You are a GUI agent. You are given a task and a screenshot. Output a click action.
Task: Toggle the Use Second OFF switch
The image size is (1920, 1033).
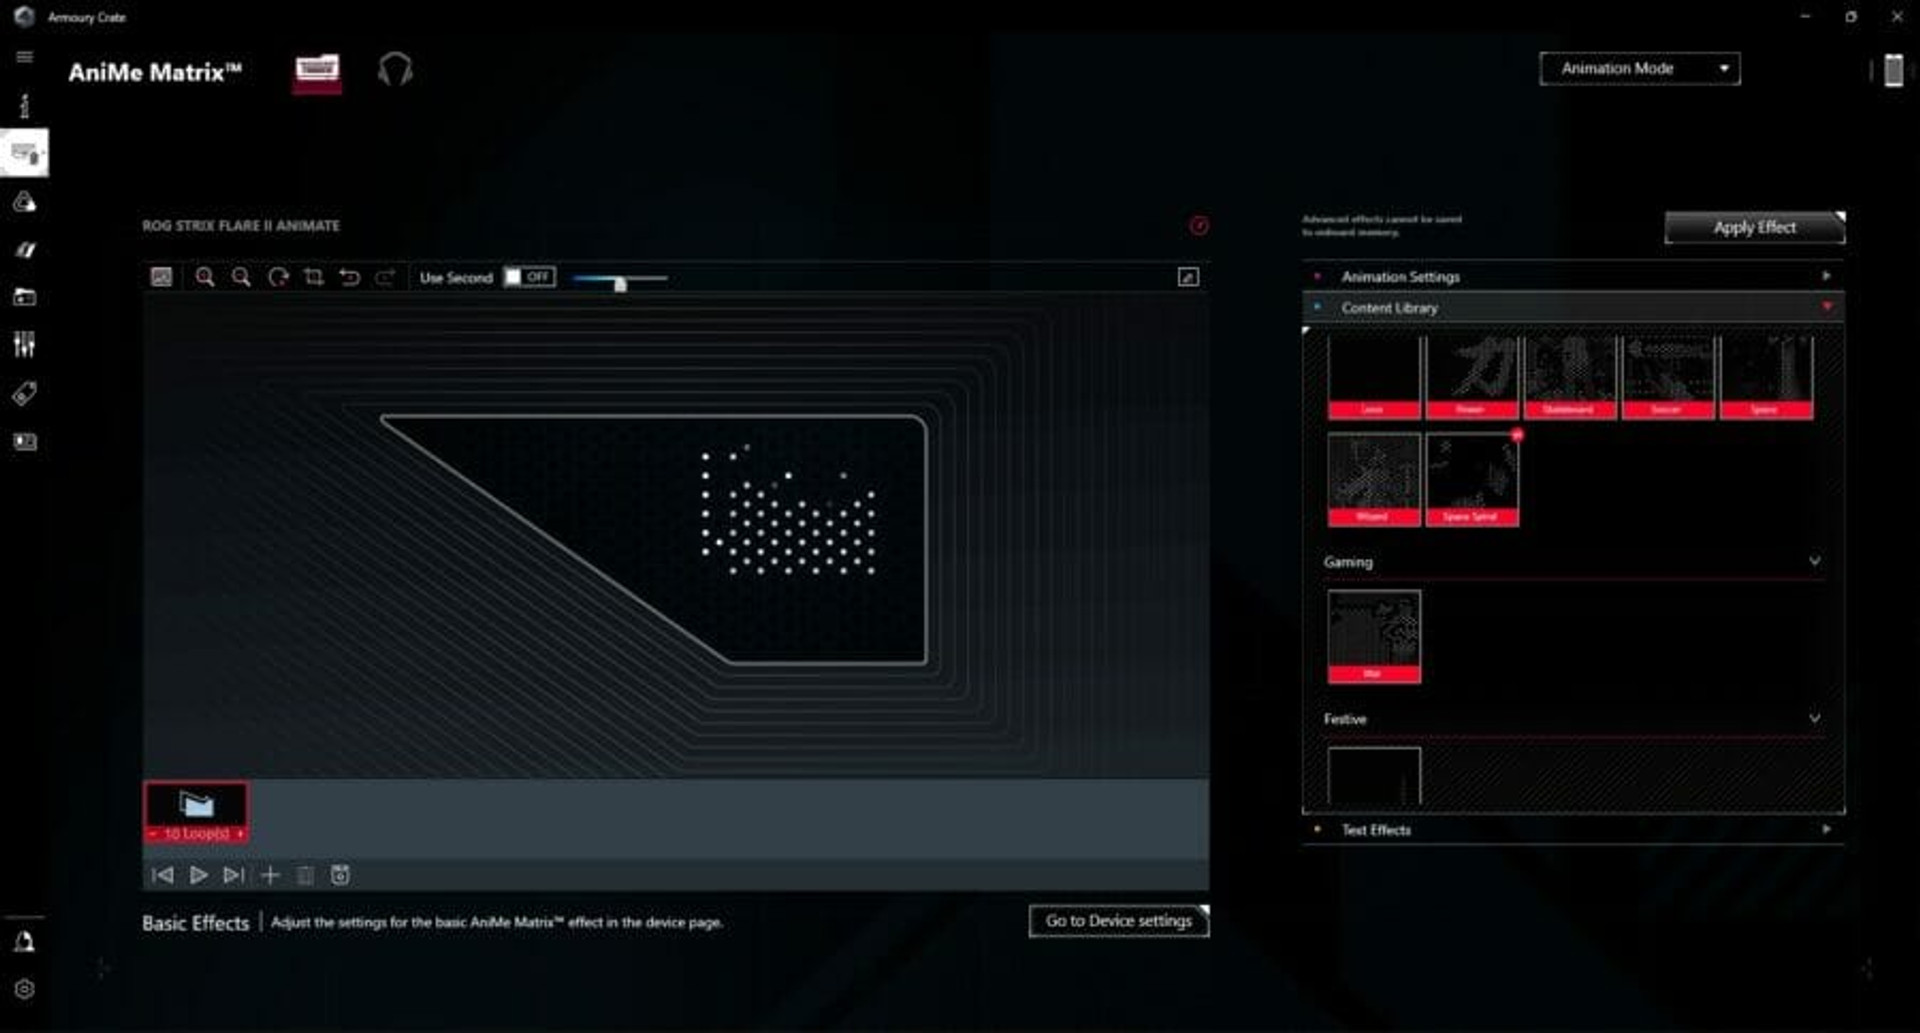pos(529,277)
